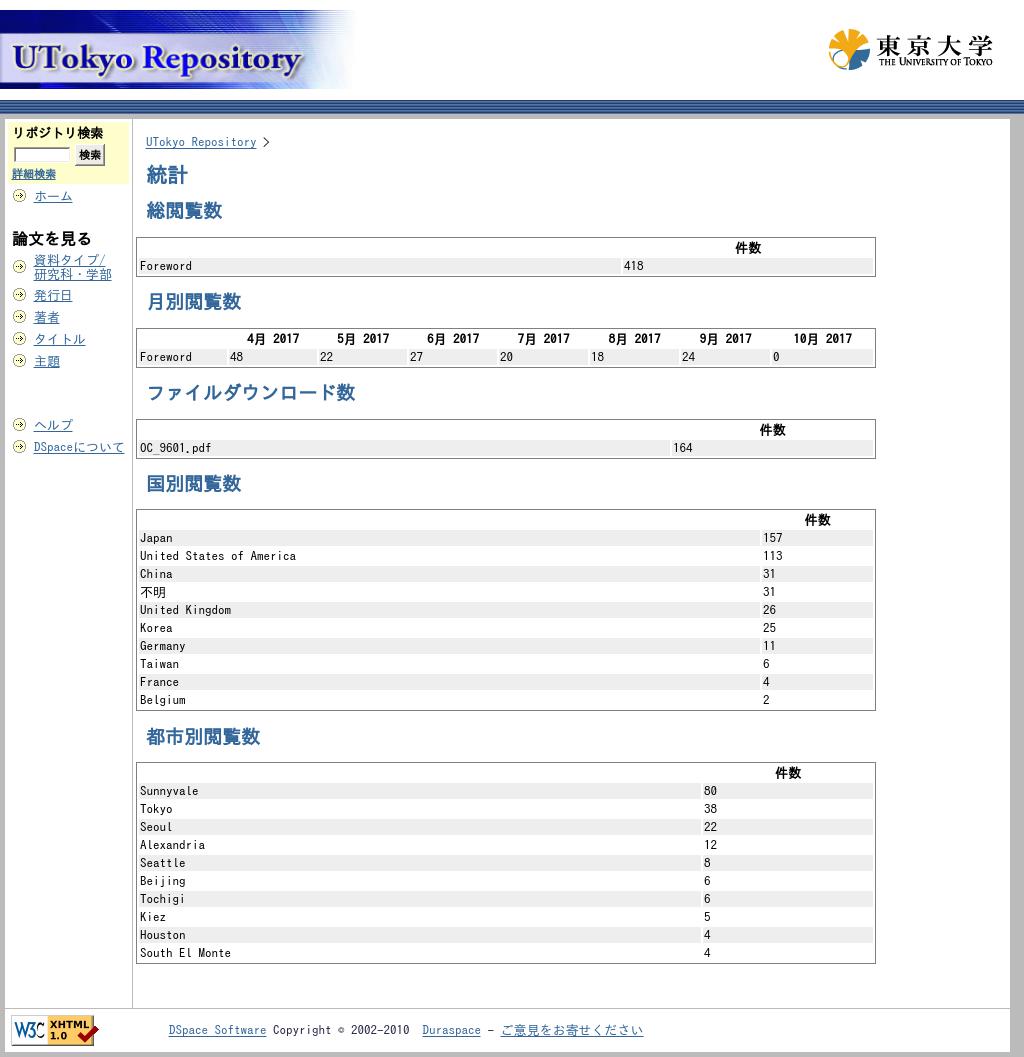Click the Tokyo city row

[x=506, y=809]
